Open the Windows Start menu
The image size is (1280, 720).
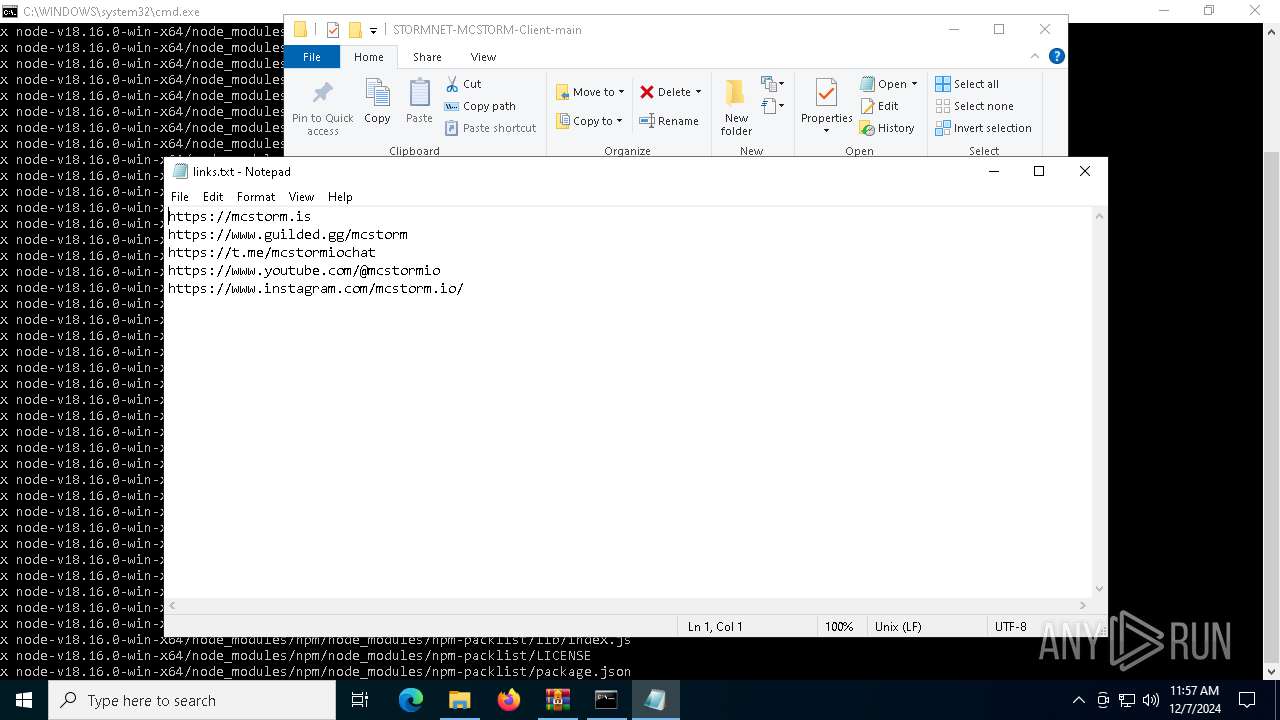(24, 700)
